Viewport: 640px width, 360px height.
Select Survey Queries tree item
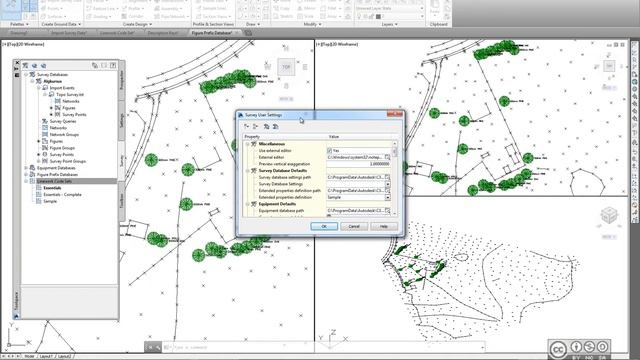click(63, 121)
